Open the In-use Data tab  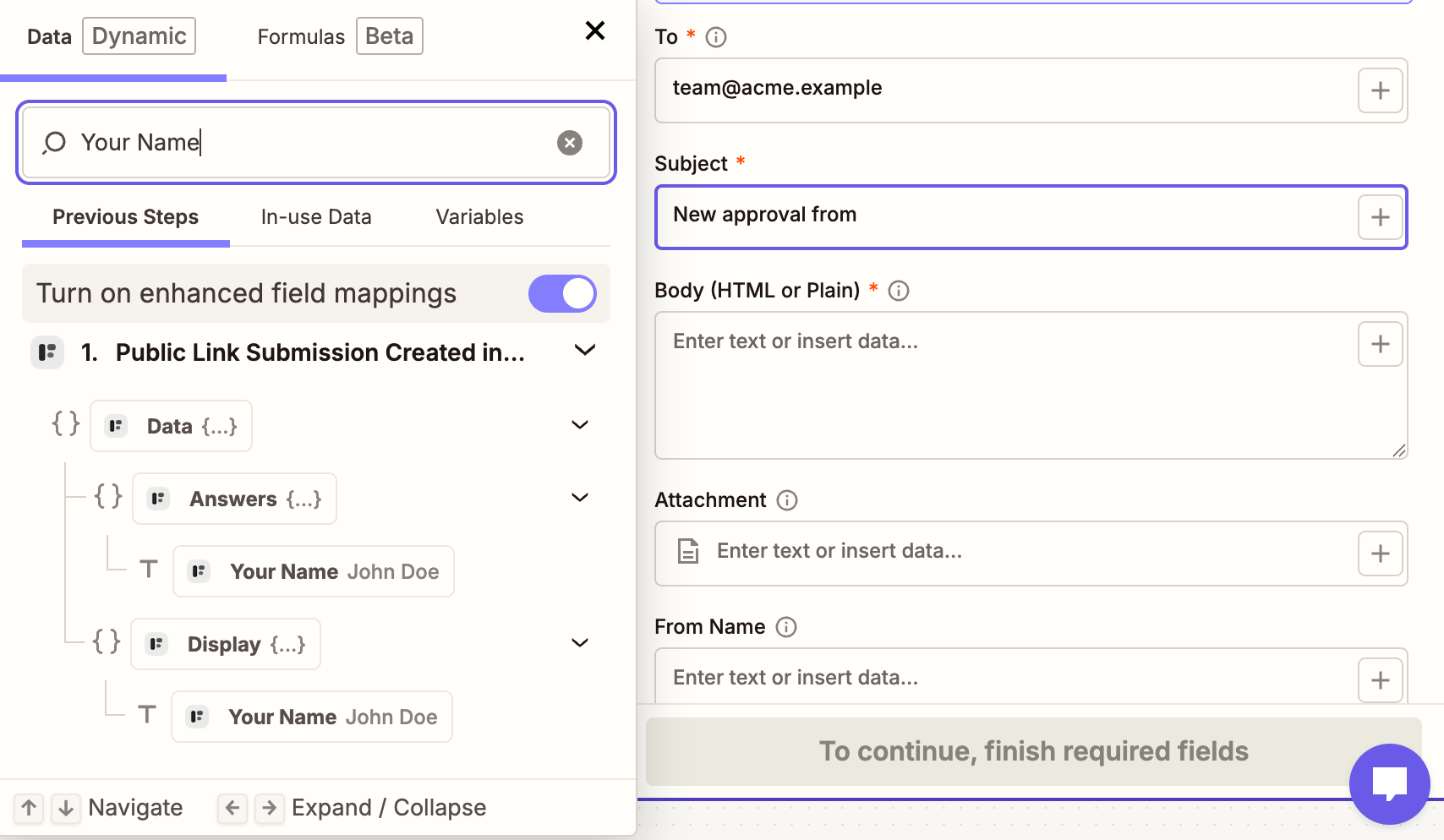coord(316,217)
